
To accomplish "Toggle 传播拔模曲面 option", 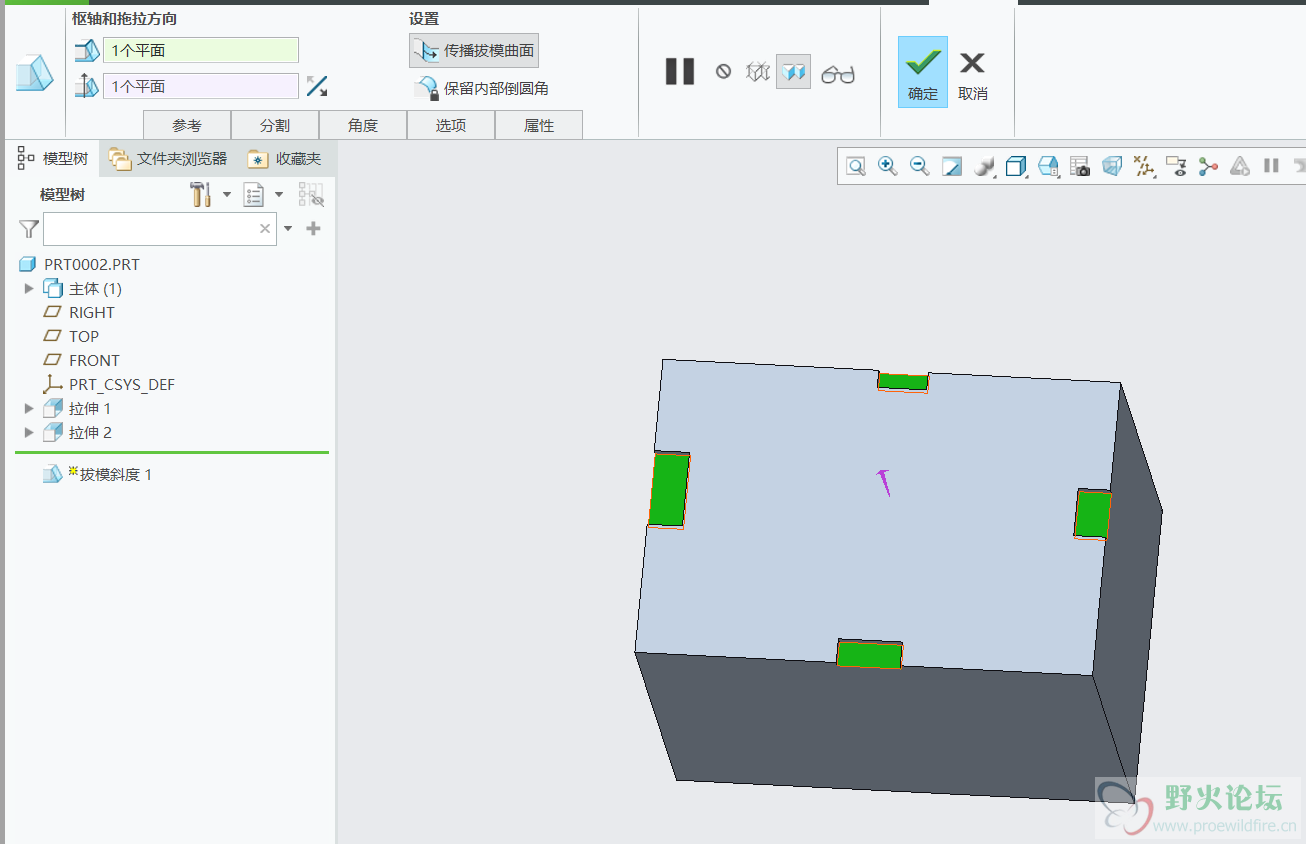I will [474, 51].
